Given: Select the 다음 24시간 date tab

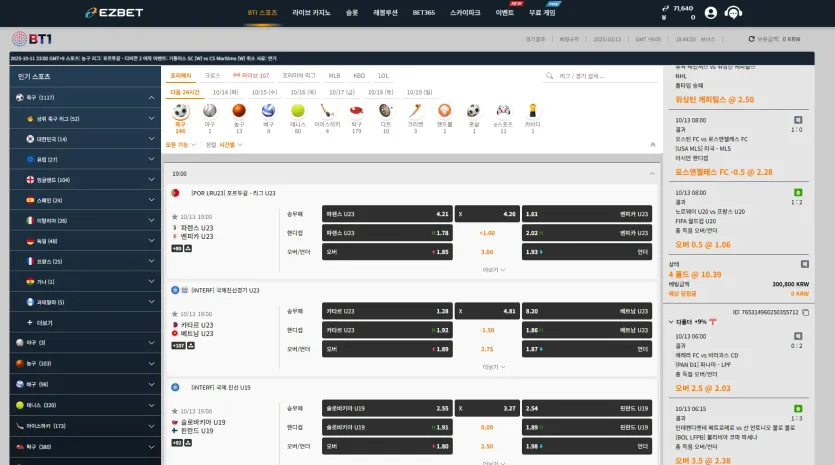Looking at the screenshot, I should [185, 92].
